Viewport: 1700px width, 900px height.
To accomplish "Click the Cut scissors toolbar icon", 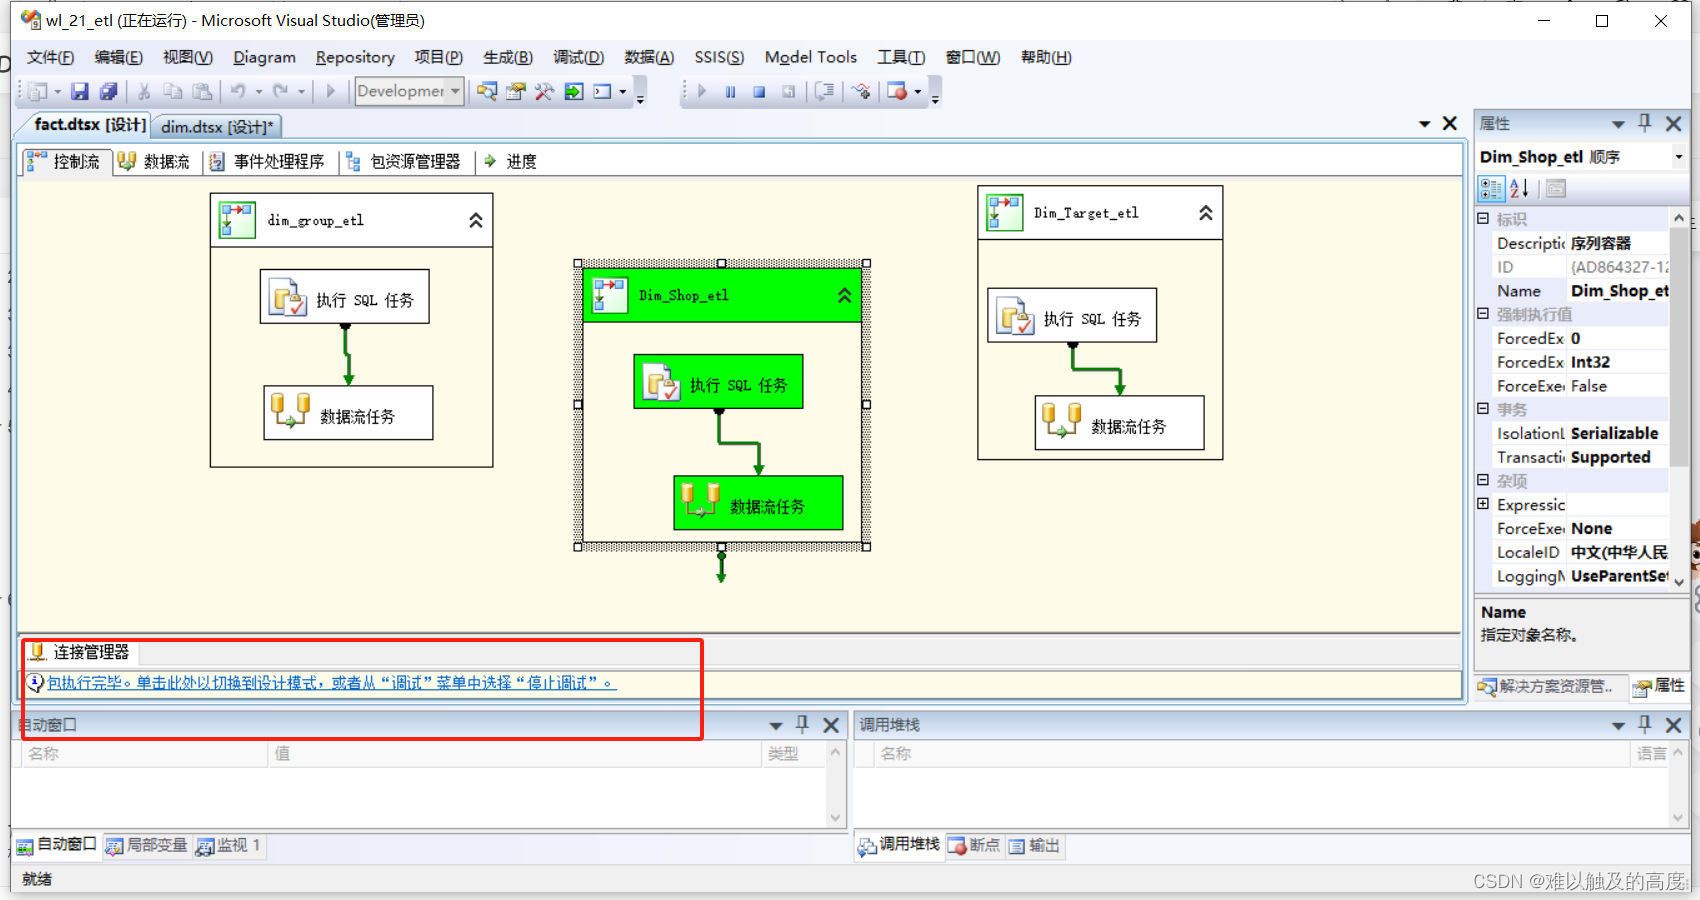I will [x=144, y=91].
